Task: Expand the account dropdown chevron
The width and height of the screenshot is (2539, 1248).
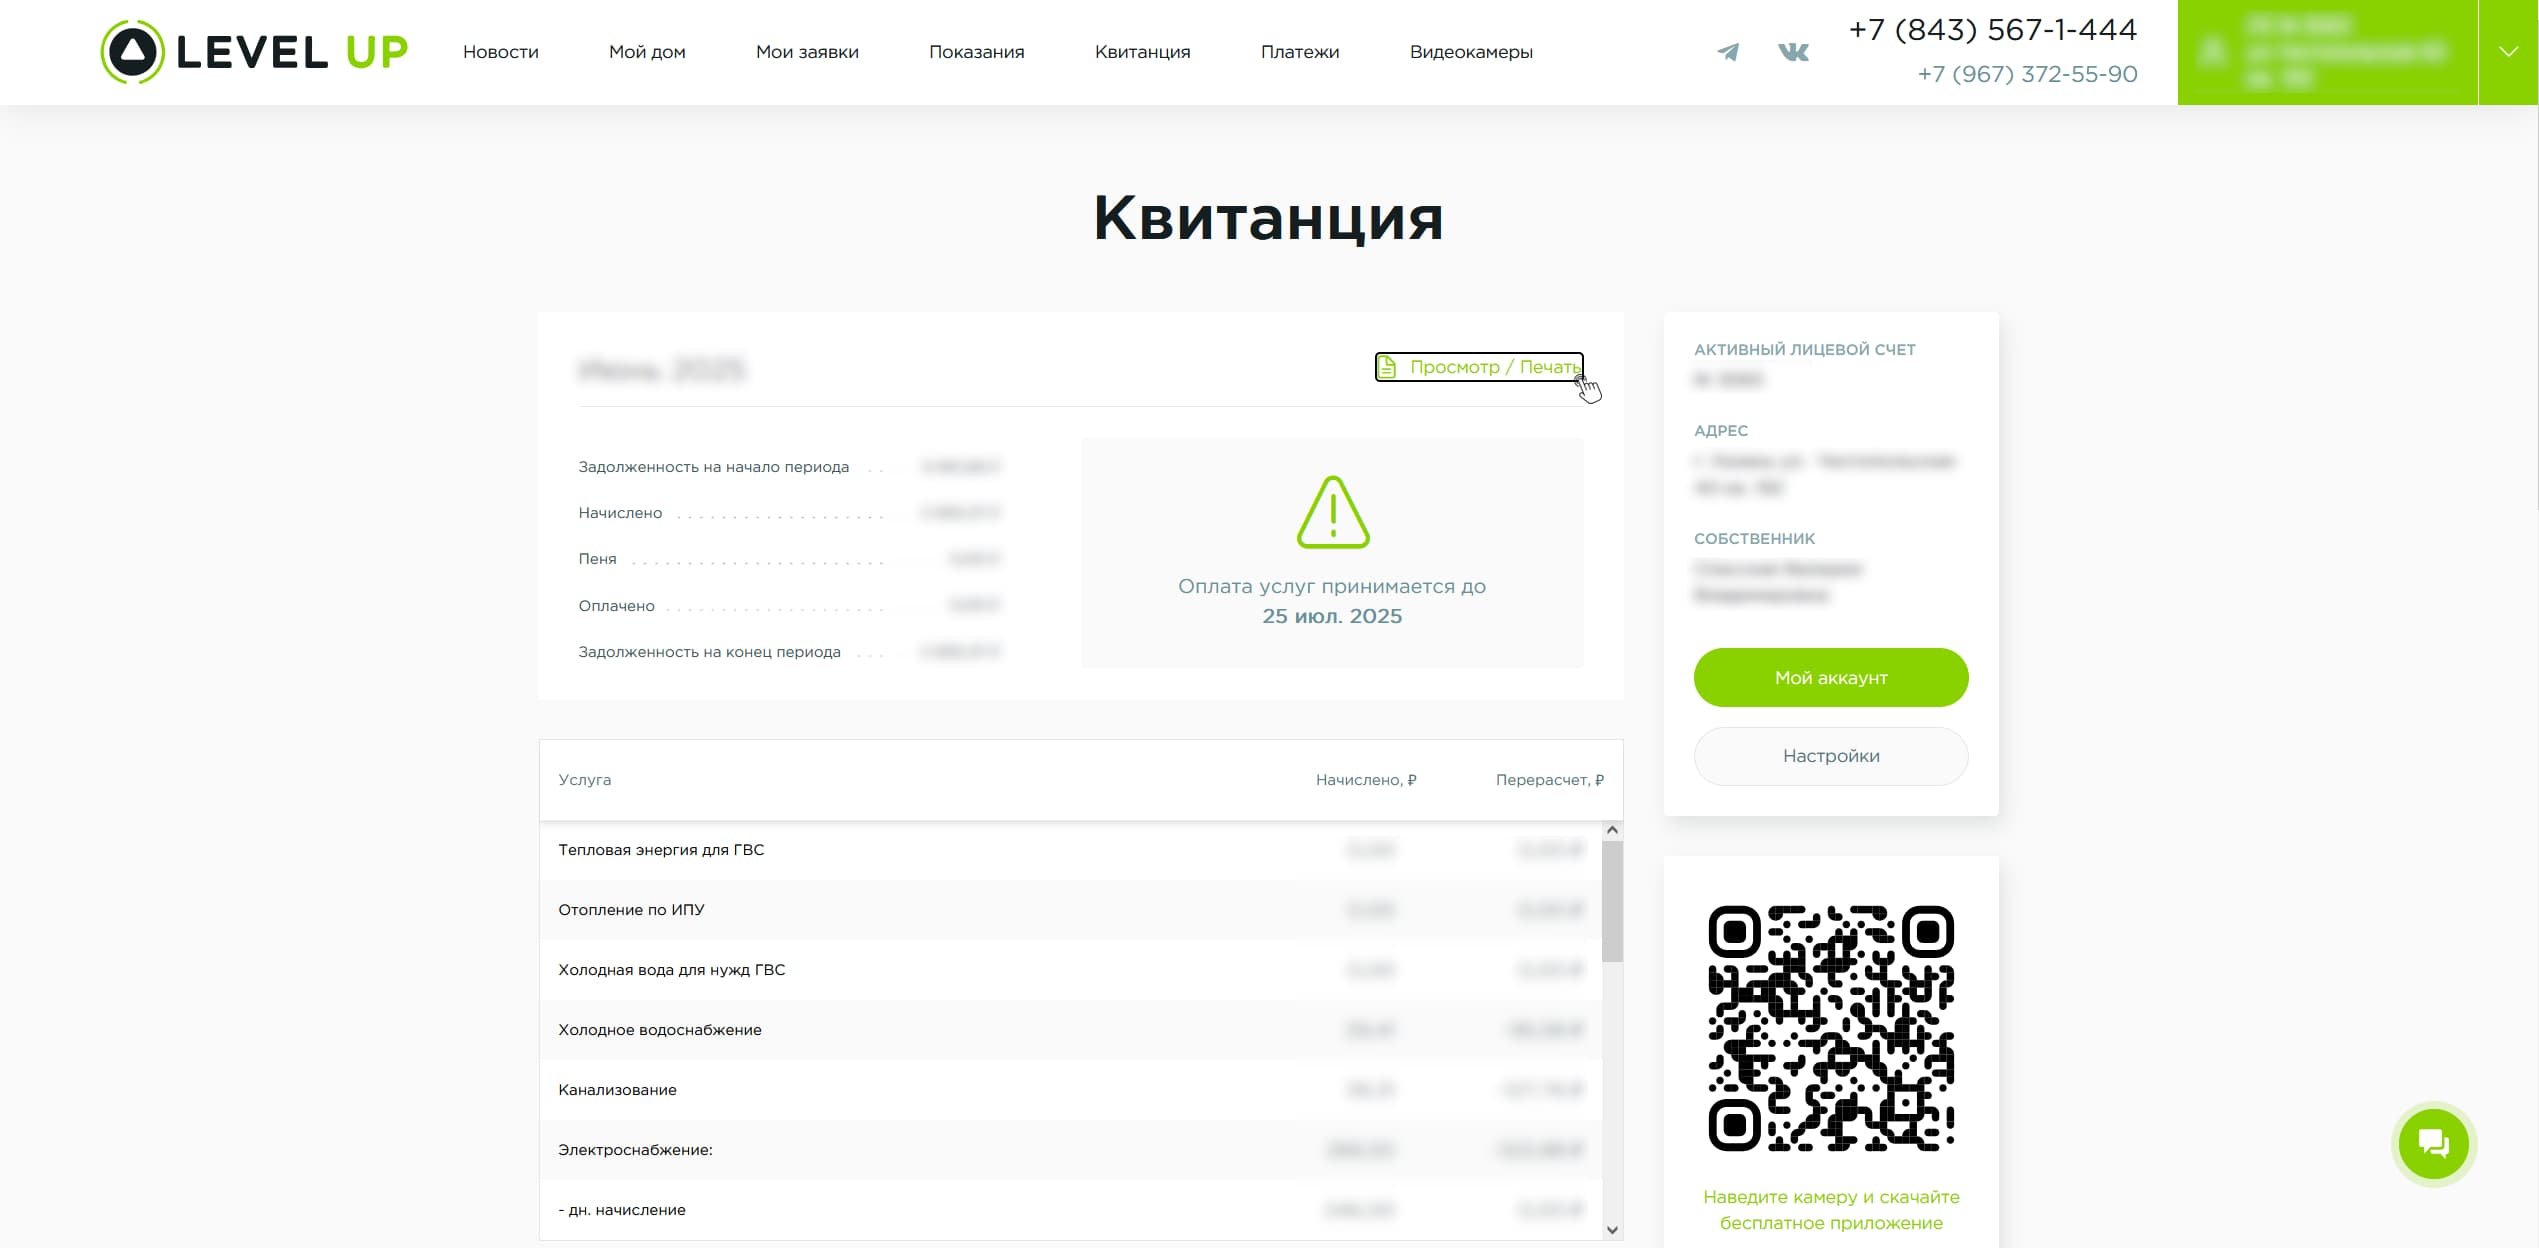Action: pyautogui.click(x=2508, y=52)
